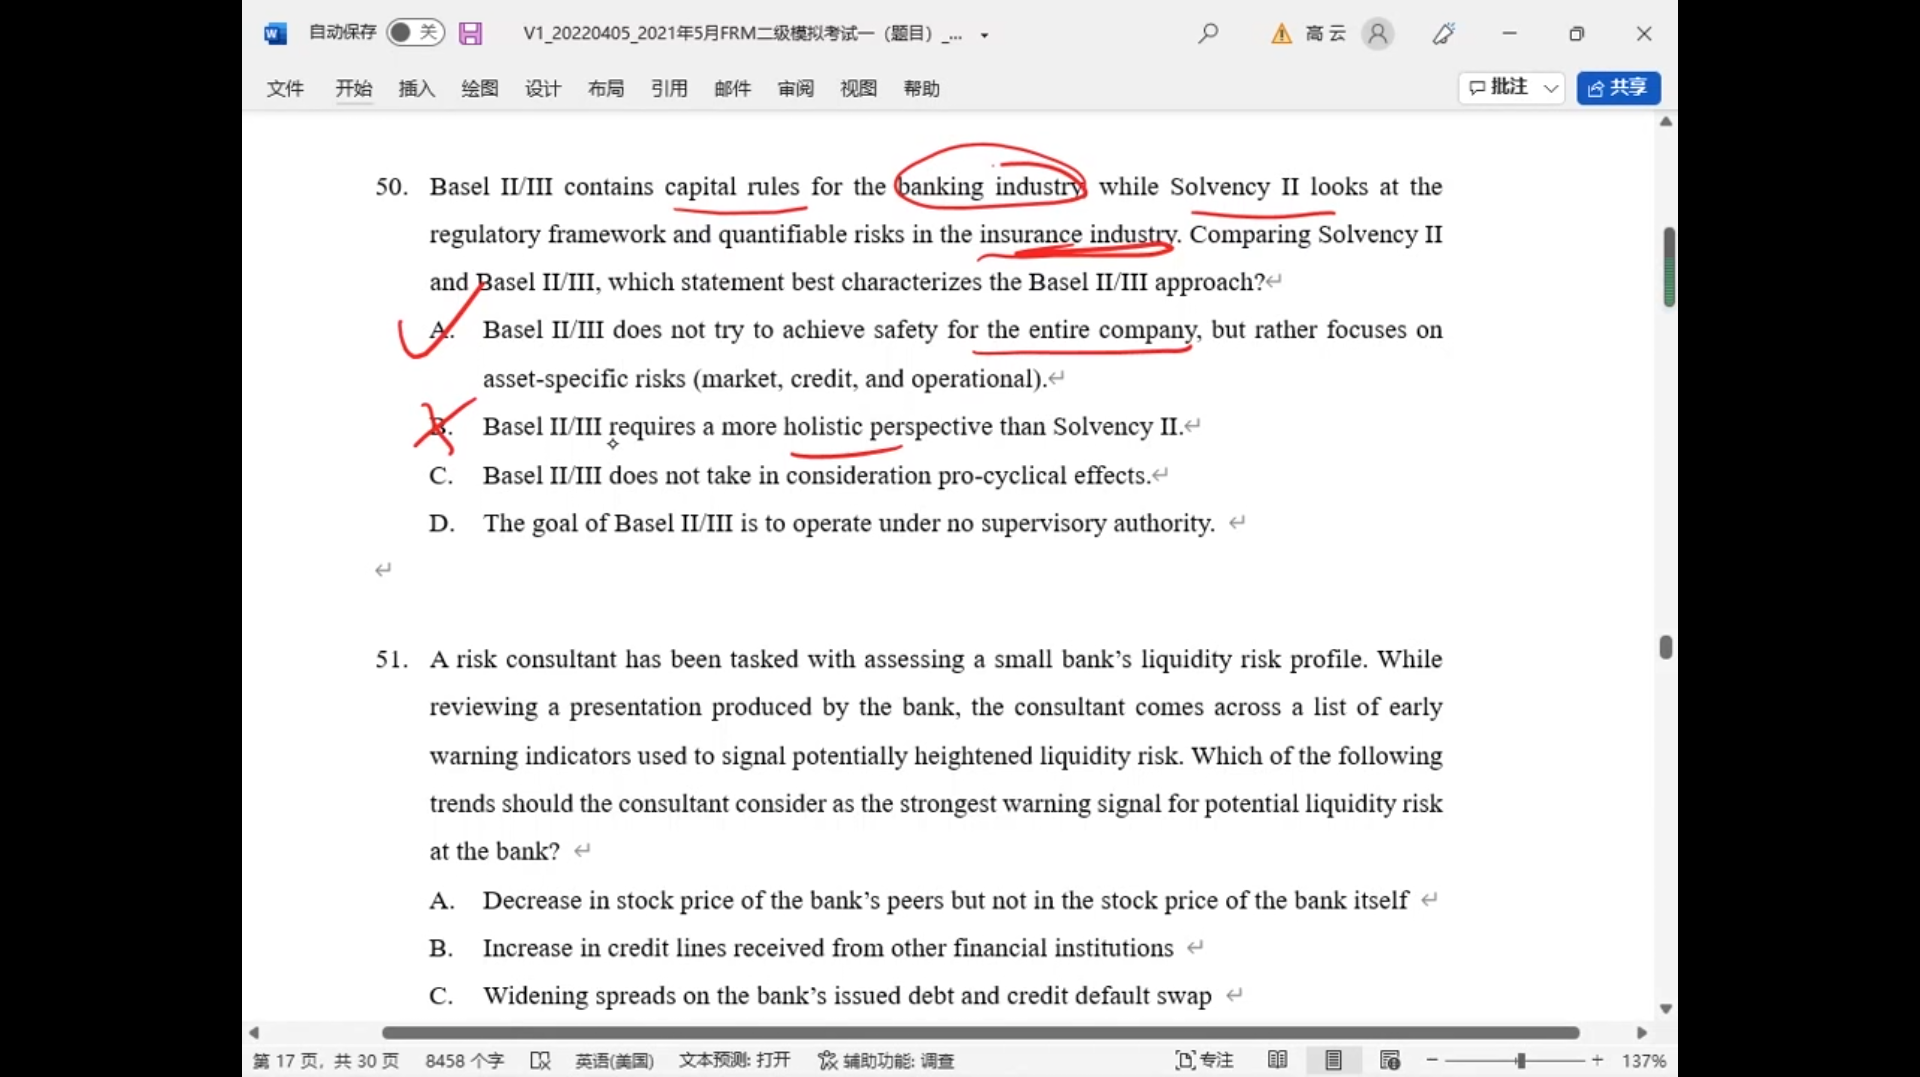Open the proofing spell-check icon
The width and height of the screenshot is (1920, 1077).
point(540,1061)
